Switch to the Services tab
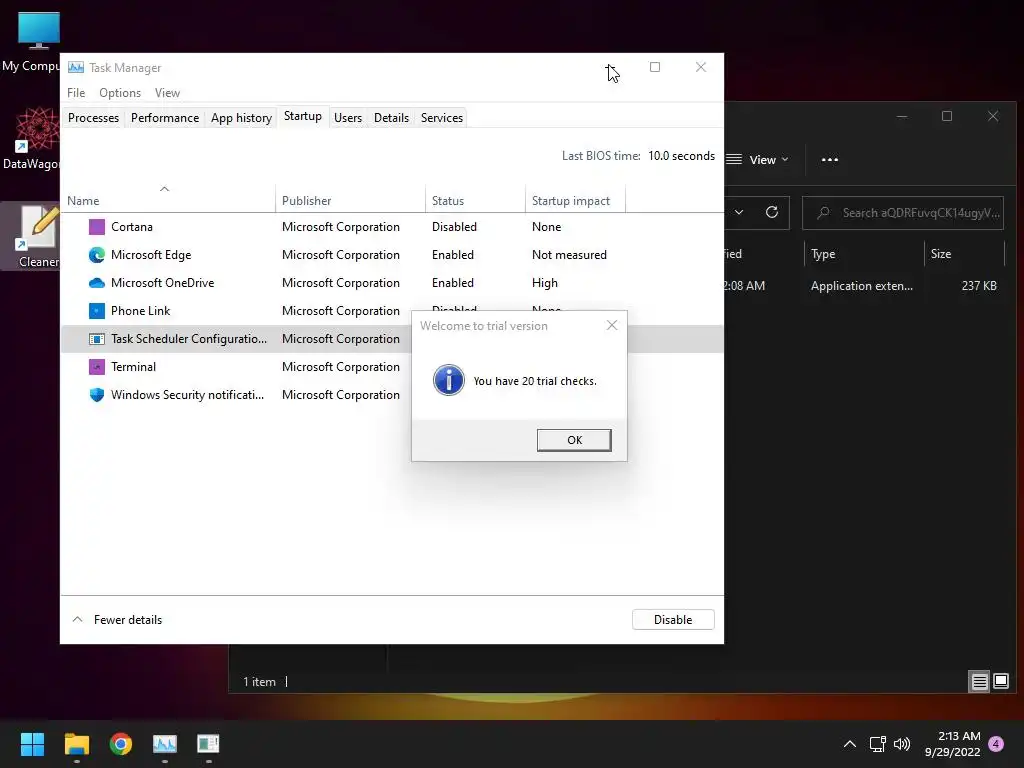This screenshot has width=1024, height=768. click(x=441, y=118)
